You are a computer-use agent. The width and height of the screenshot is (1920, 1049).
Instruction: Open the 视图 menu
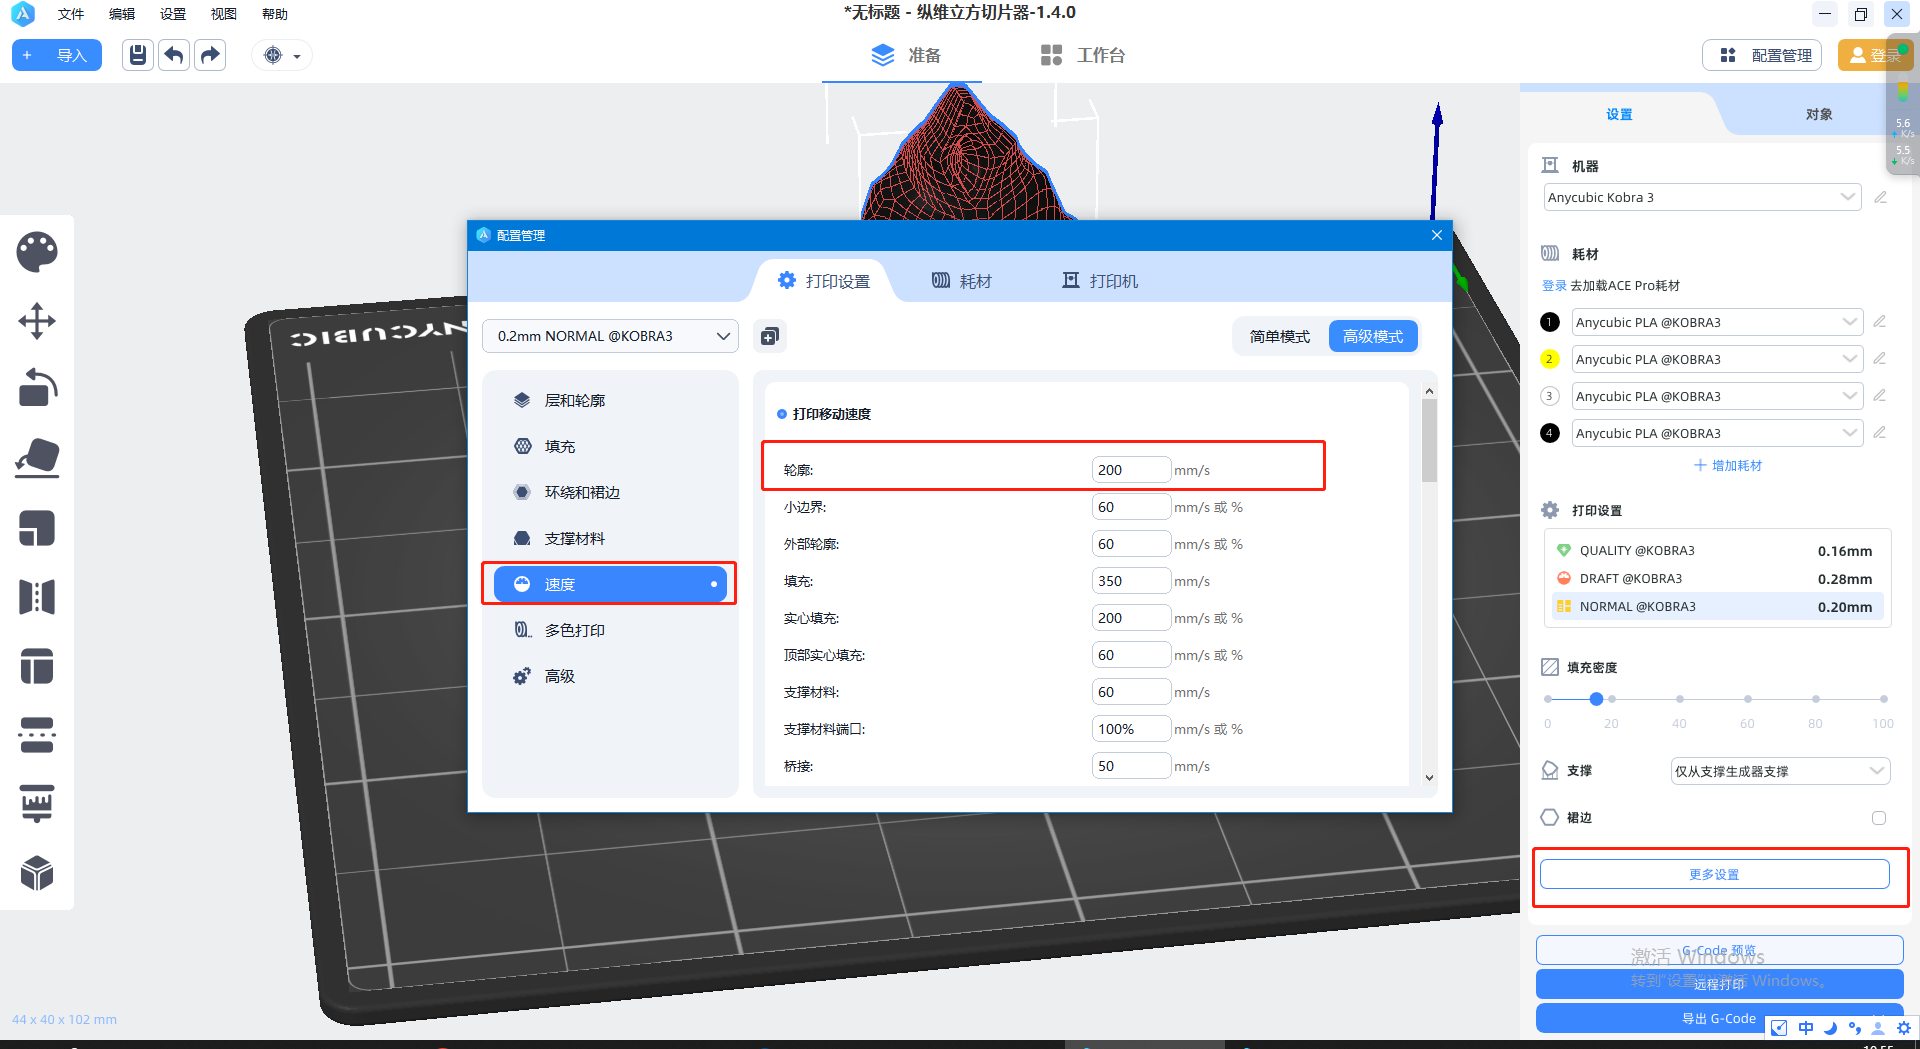coord(224,14)
